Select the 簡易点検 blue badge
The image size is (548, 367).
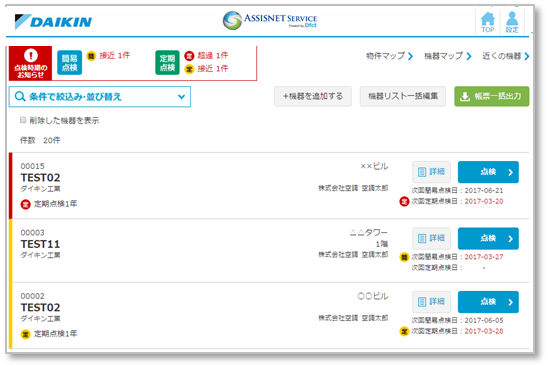pos(70,63)
